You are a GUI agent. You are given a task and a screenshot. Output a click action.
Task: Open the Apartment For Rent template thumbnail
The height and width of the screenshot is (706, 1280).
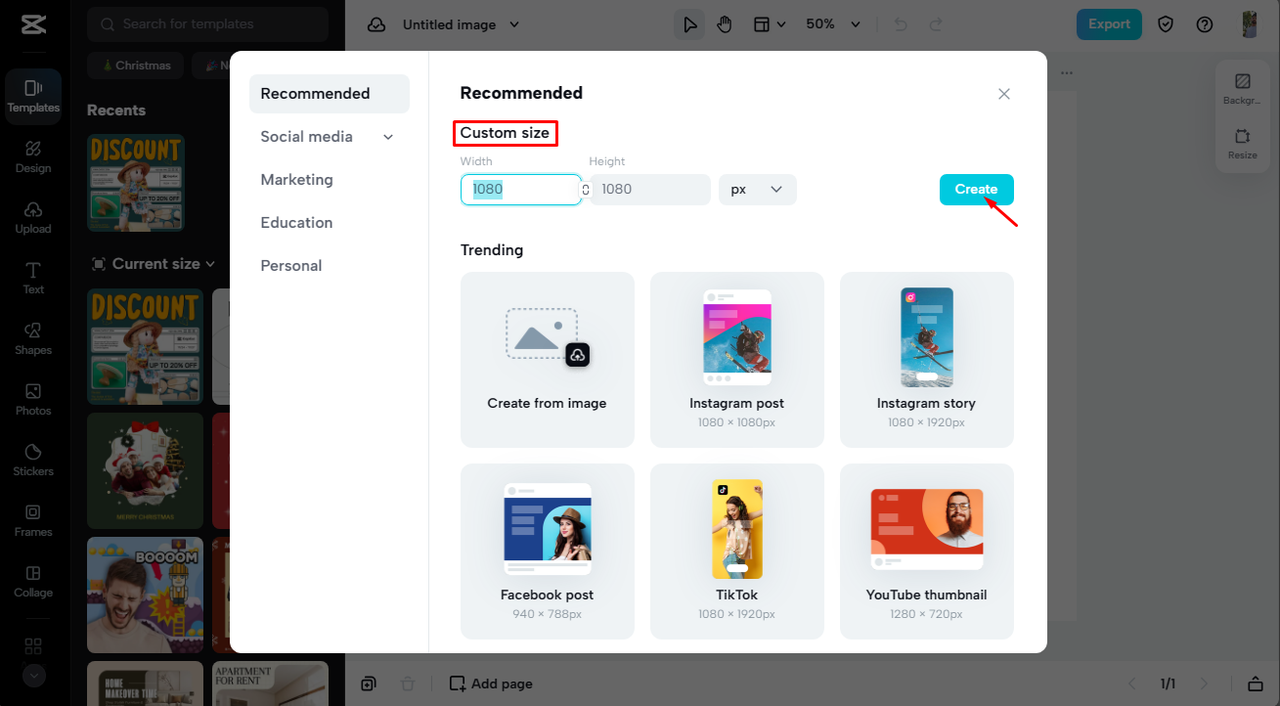point(270,683)
